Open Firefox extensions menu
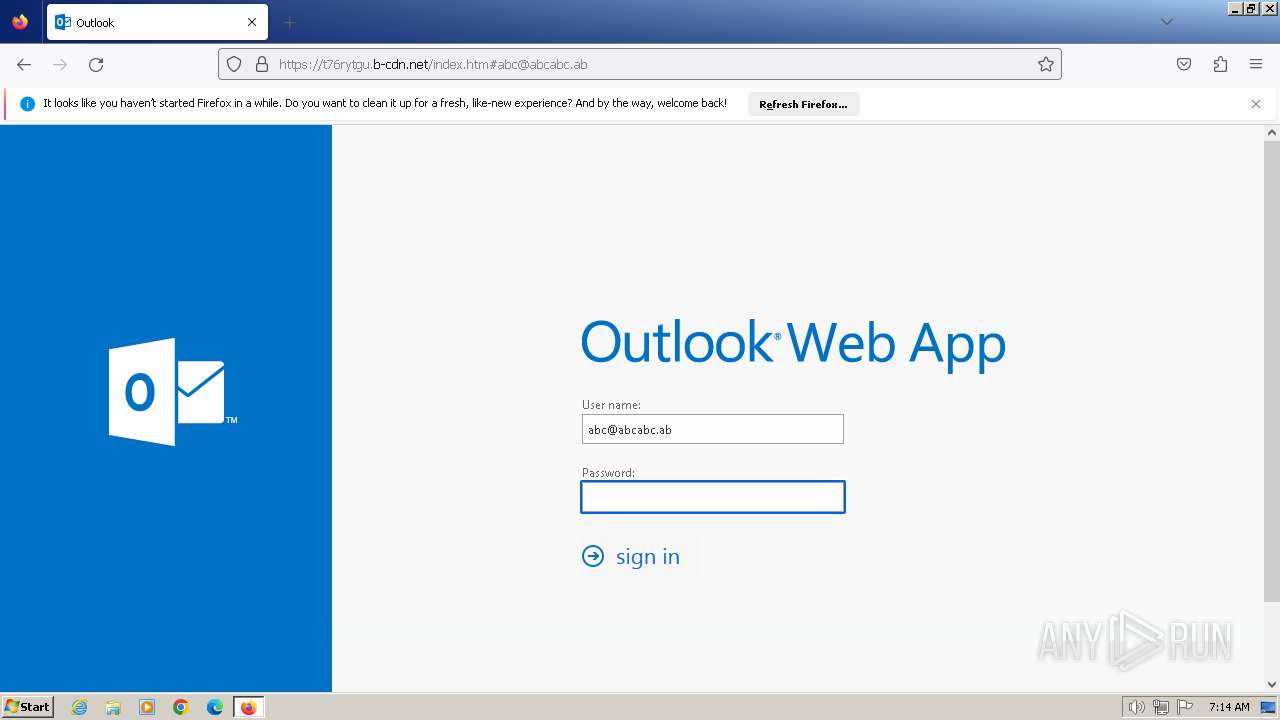The width and height of the screenshot is (1280, 720). [x=1220, y=64]
